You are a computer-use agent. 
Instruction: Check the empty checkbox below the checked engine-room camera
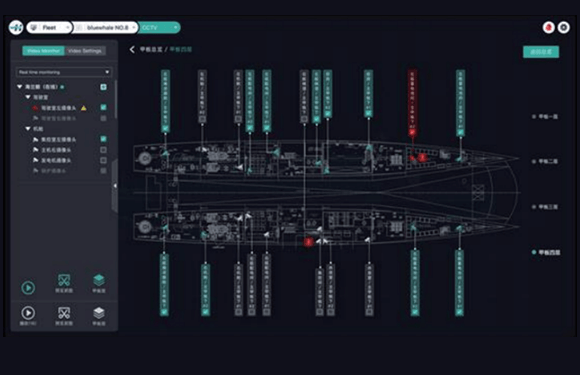click(x=104, y=150)
